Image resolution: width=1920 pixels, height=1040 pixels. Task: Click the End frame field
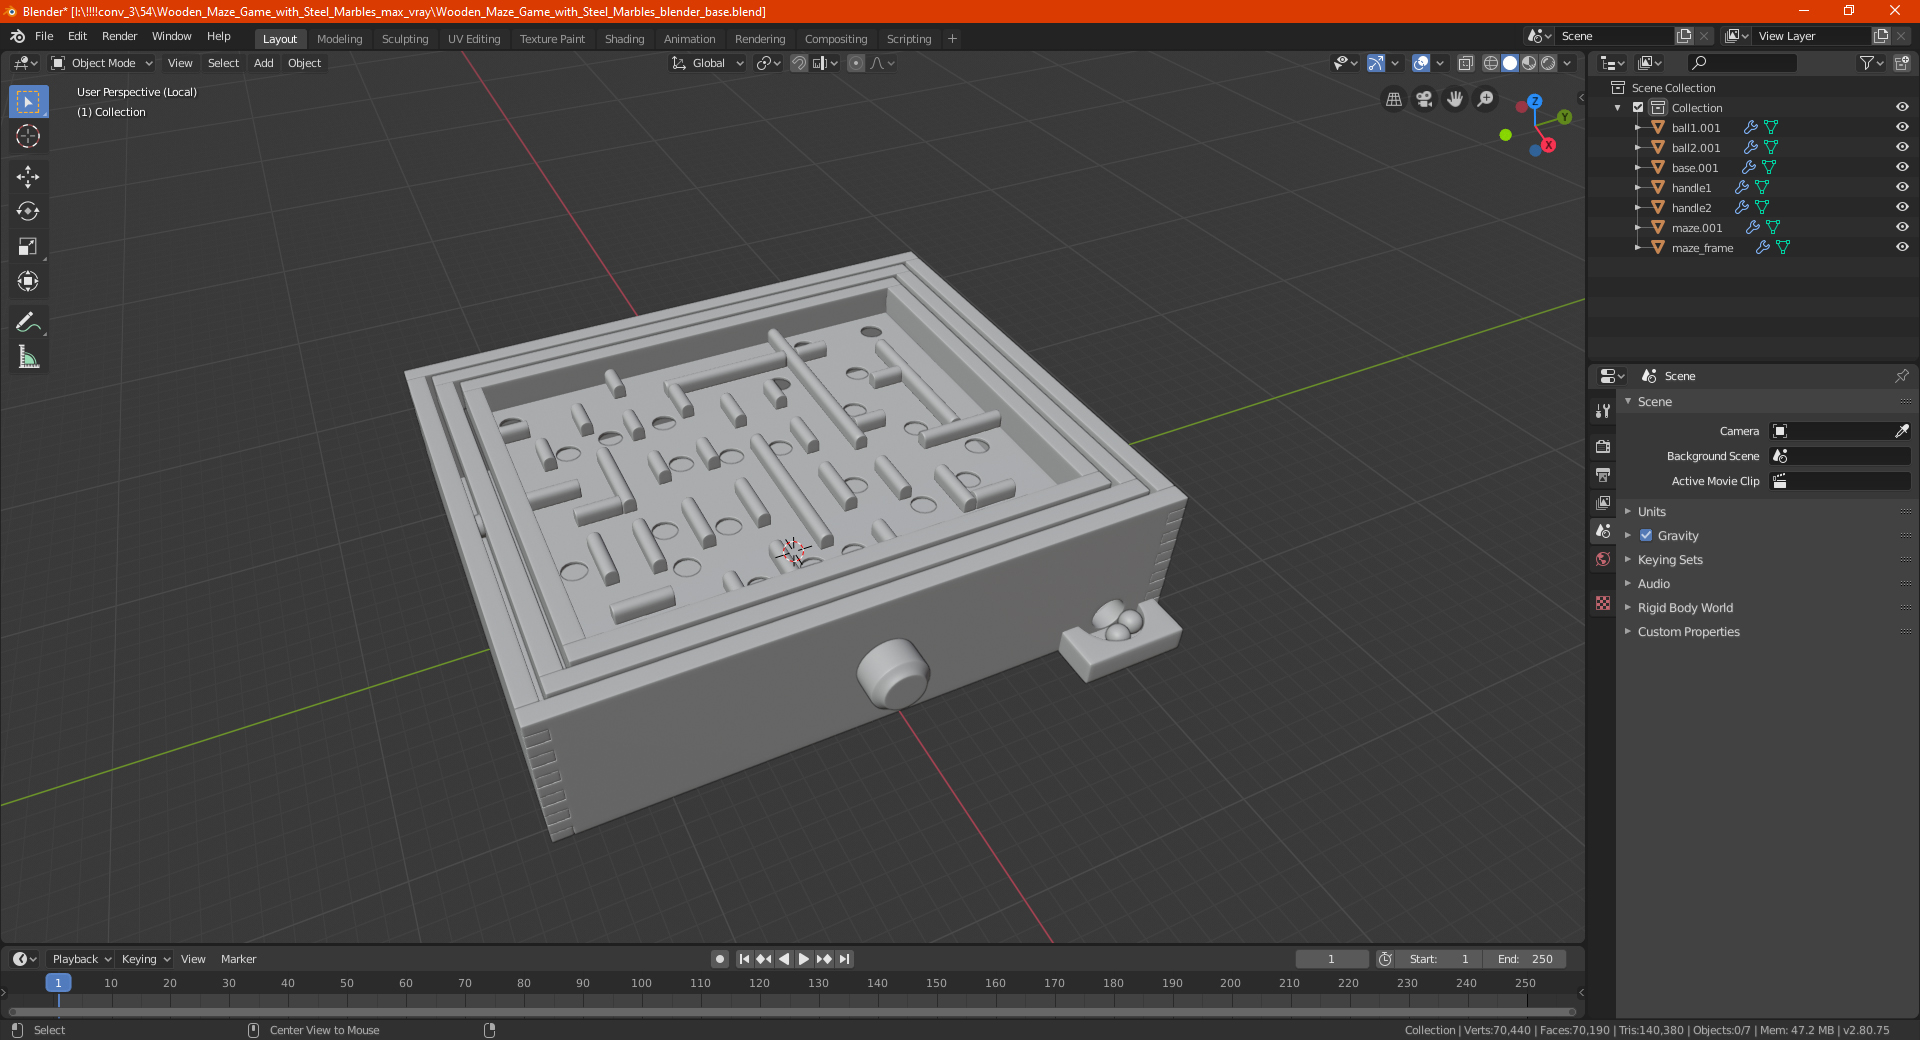tap(1525, 959)
